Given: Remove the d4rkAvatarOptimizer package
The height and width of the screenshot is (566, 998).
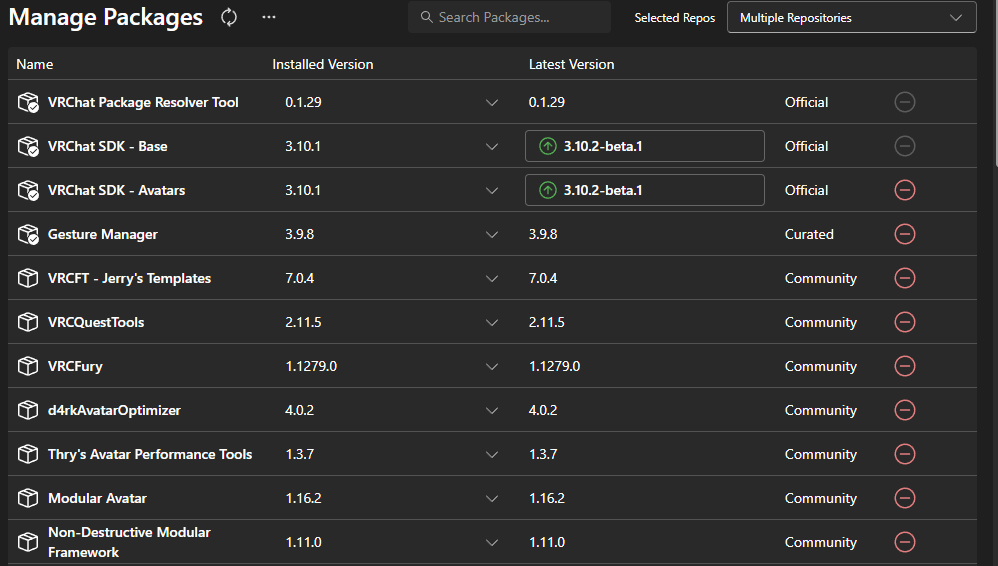Looking at the screenshot, I should coord(904,409).
